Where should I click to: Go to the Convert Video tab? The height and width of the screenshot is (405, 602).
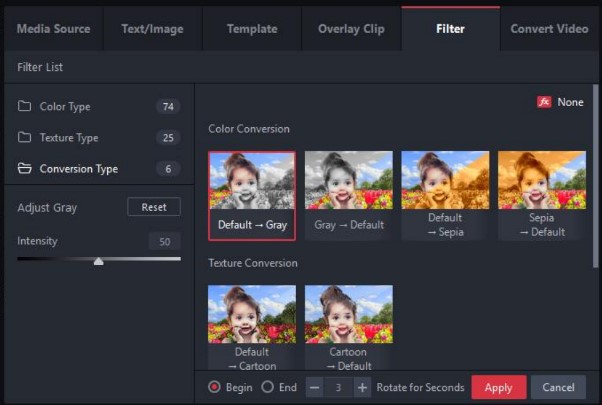[549, 29]
